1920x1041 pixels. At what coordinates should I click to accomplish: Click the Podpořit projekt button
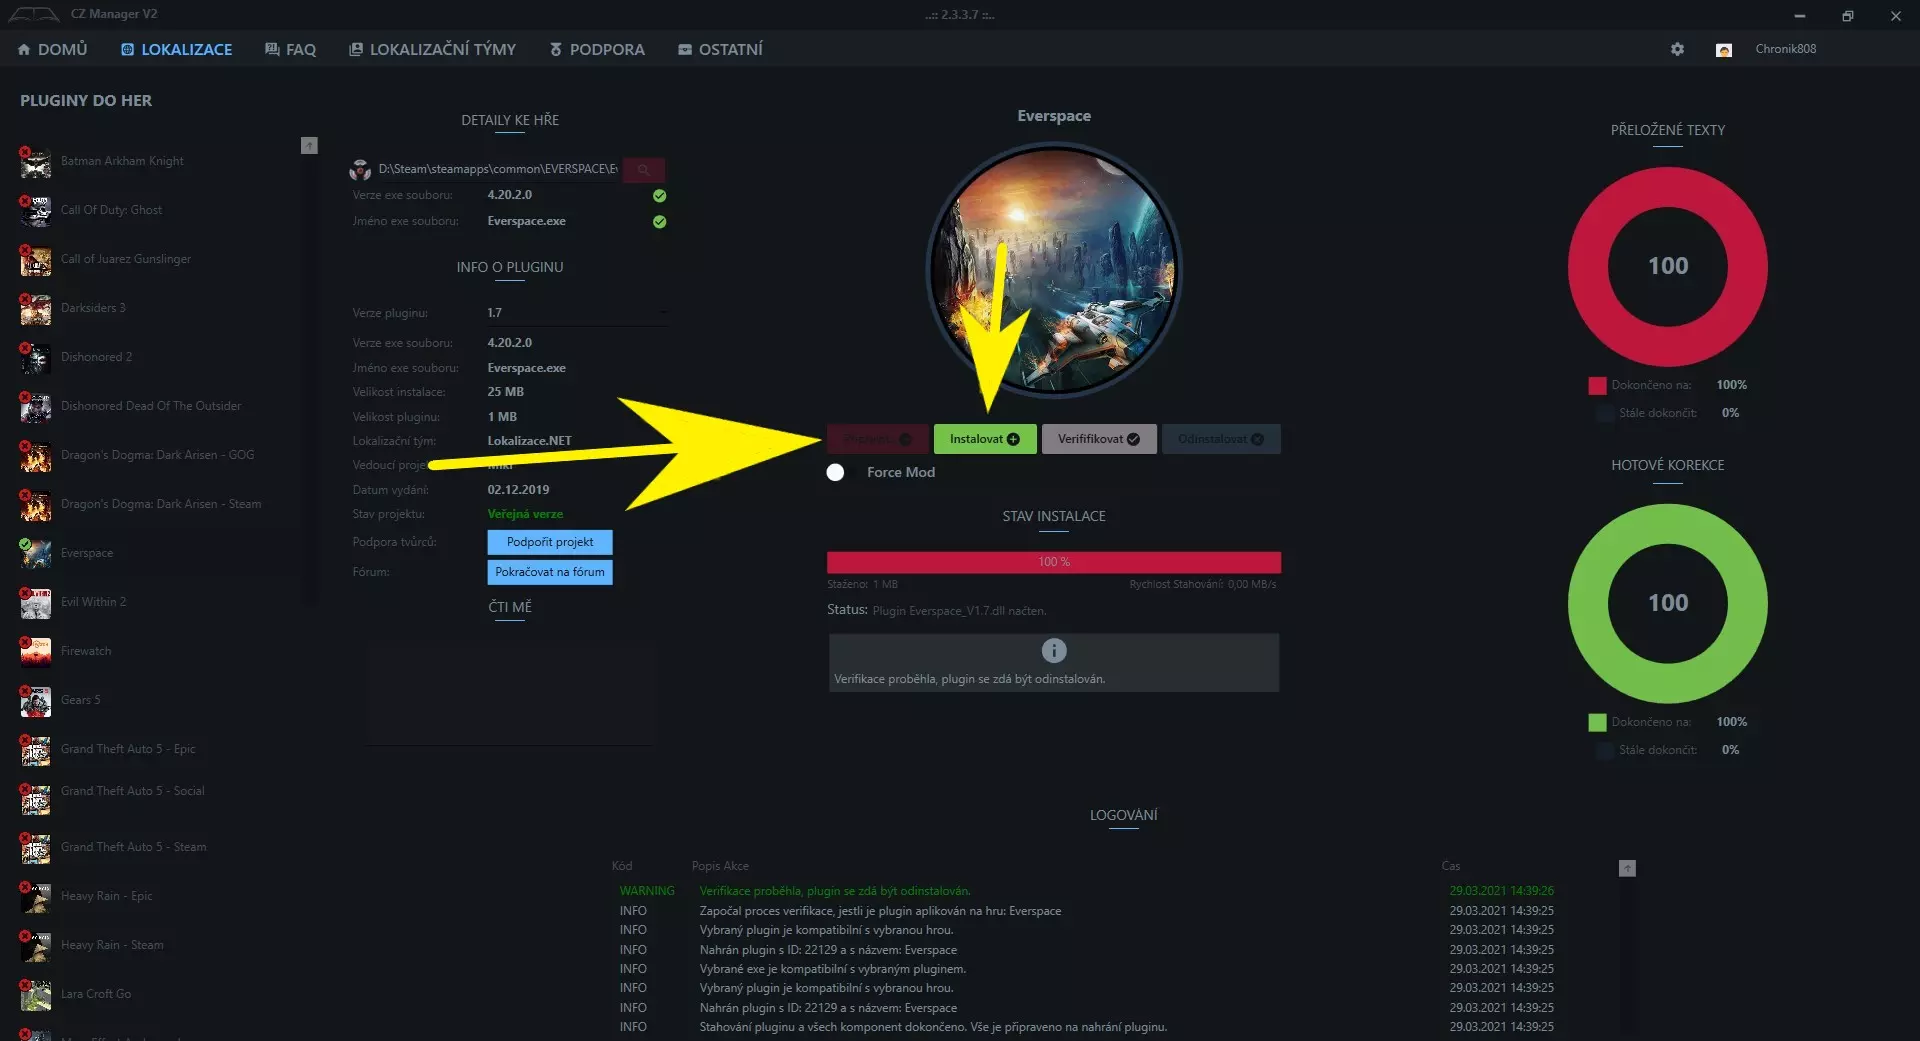click(x=550, y=542)
